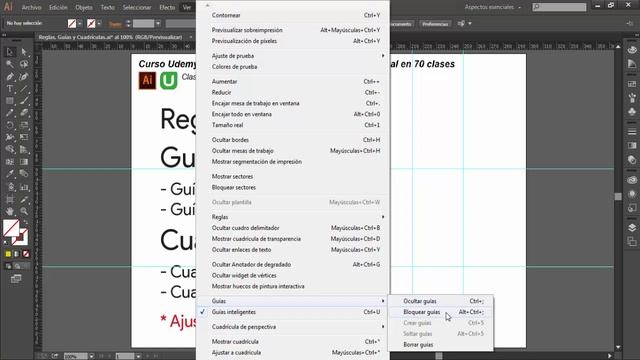Click Encajar todo en ventana
The image size is (640, 360).
point(293,114)
